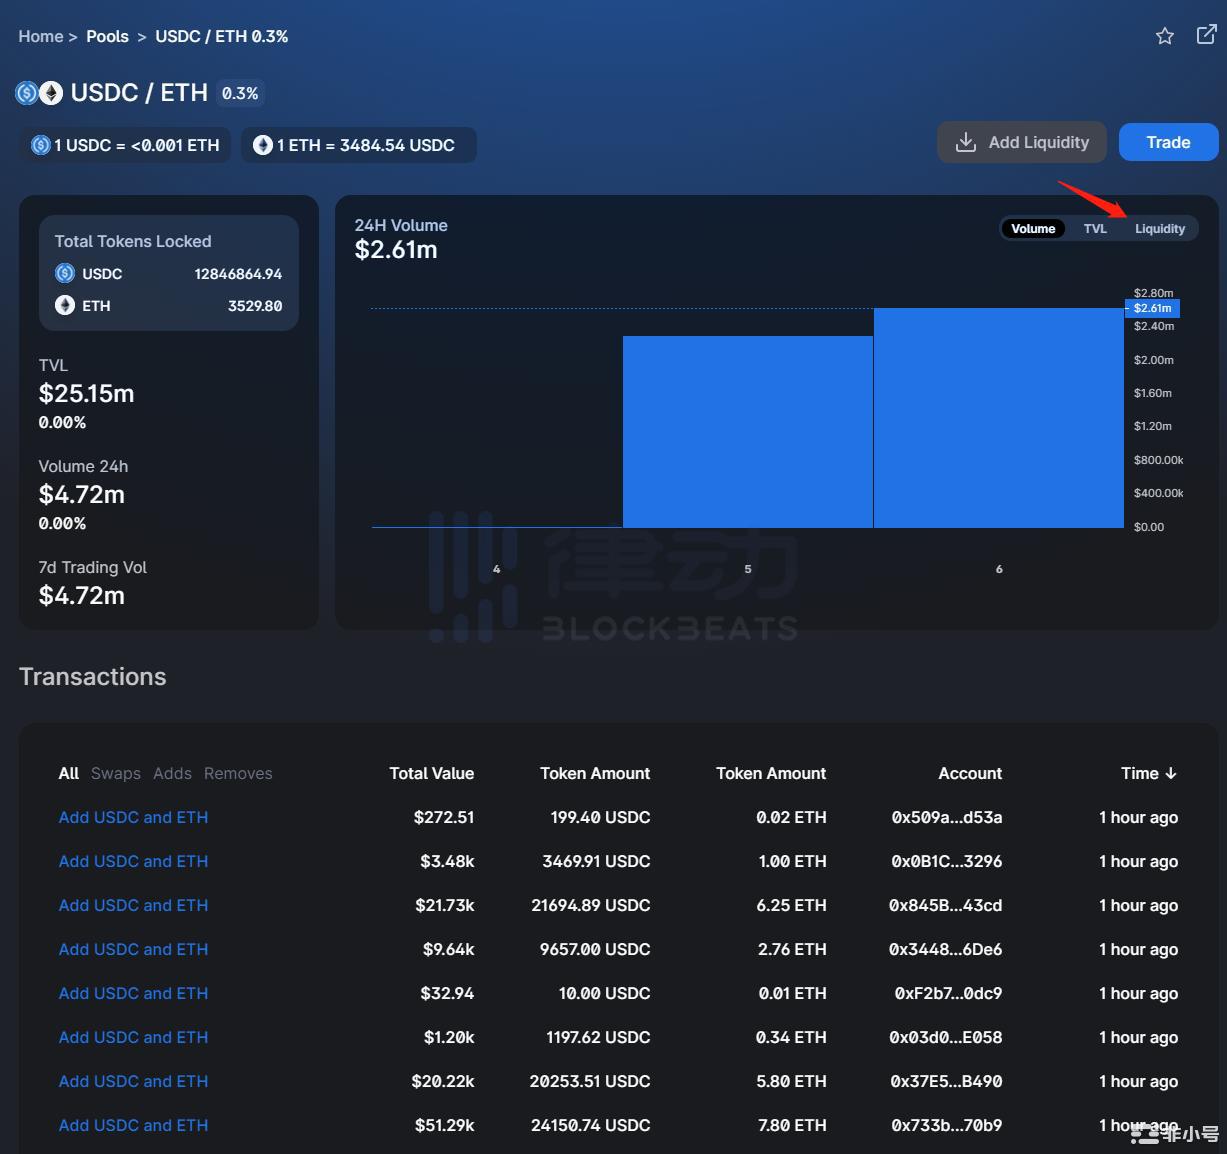
Task: Open account 0x3448...6De6
Action: pyautogui.click(x=946, y=949)
